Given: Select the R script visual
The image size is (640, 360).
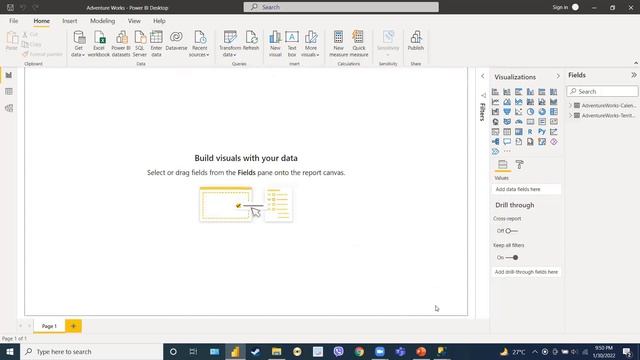Looking at the screenshot, I should click(x=530, y=131).
